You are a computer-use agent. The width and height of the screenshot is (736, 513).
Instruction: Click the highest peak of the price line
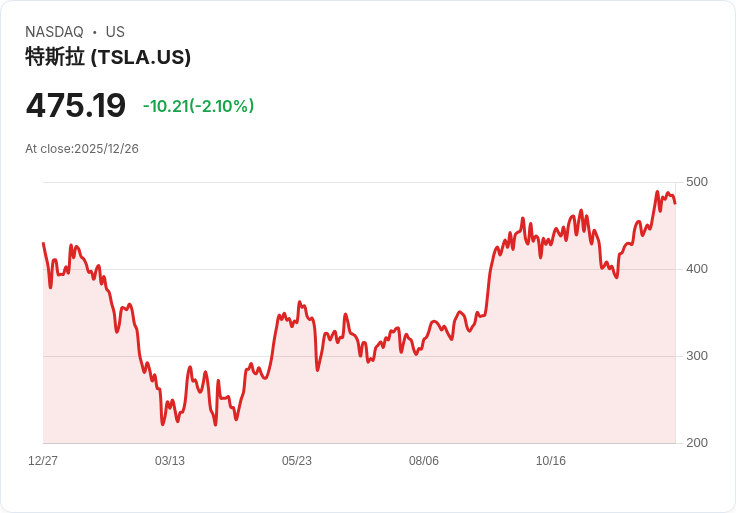(657, 192)
